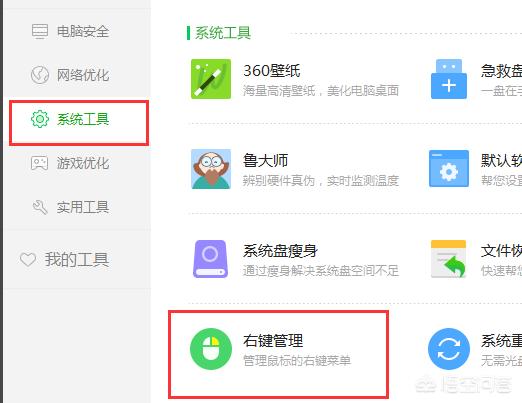Click the 鲁大师 title label
Image resolution: width=522 pixels, height=403 pixels.
(265, 161)
